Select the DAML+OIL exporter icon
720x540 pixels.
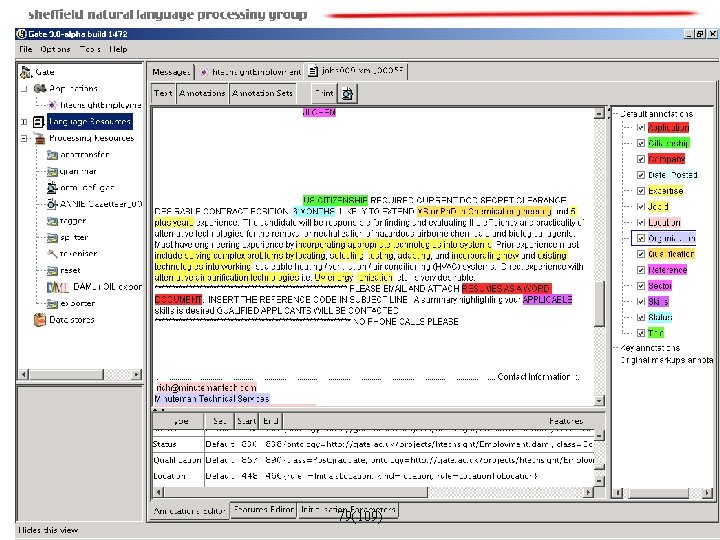tap(58, 287)
